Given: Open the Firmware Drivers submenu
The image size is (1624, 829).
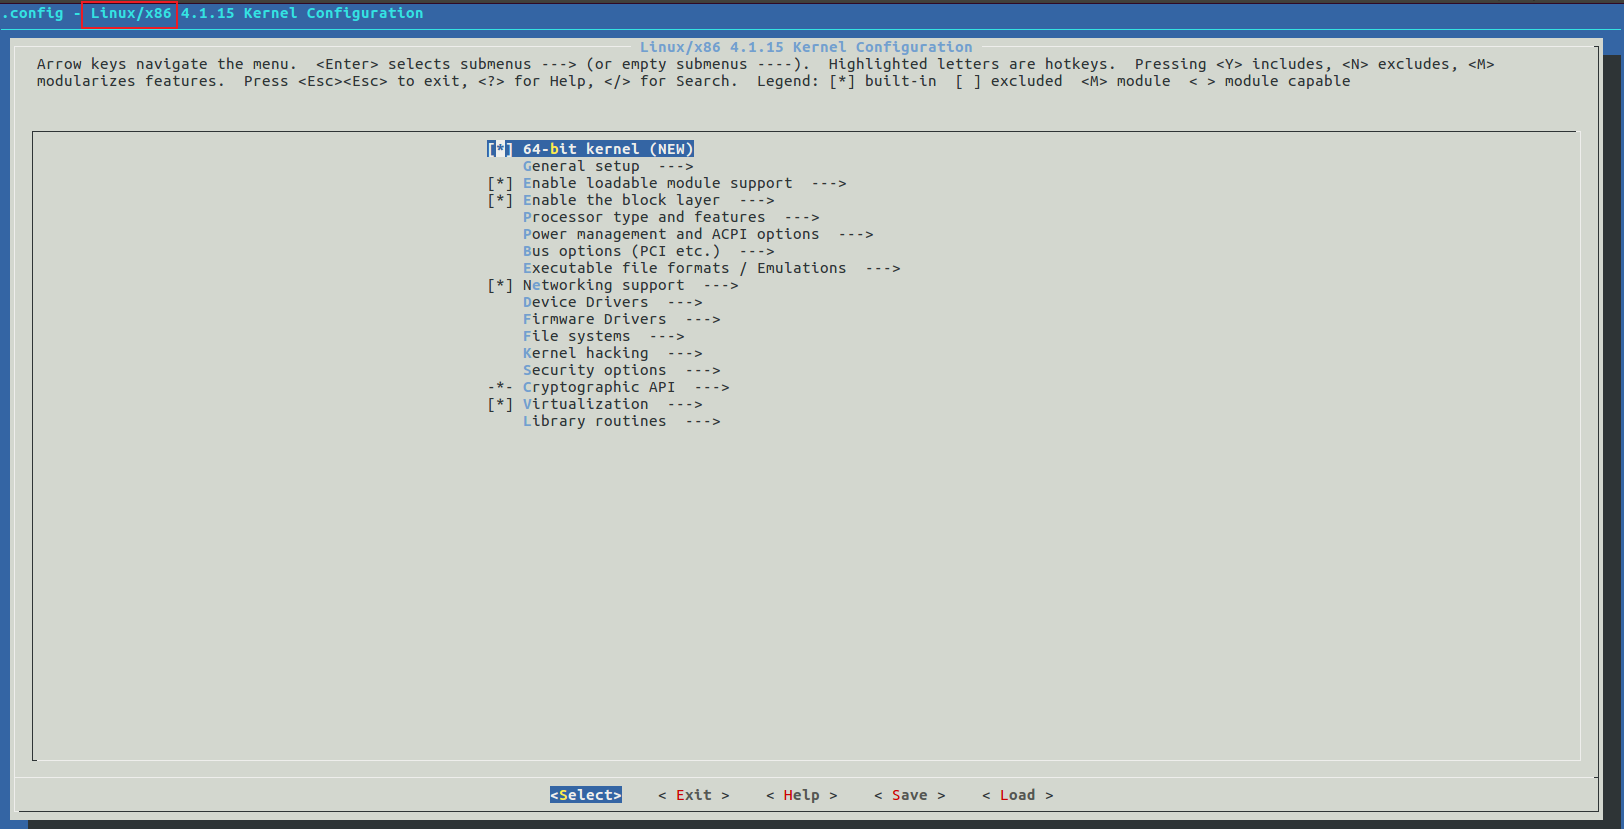Looking at the screenshot, I should [x=621, y=319].
